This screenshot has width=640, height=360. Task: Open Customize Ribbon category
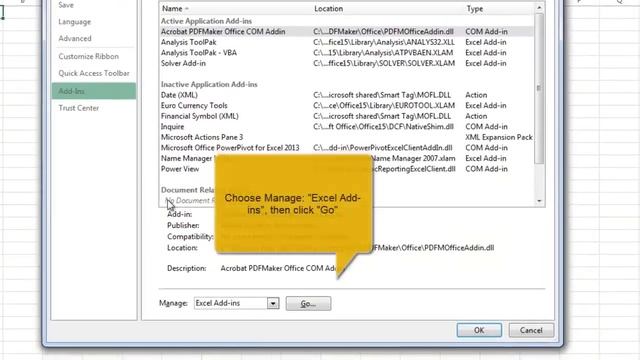89,57
